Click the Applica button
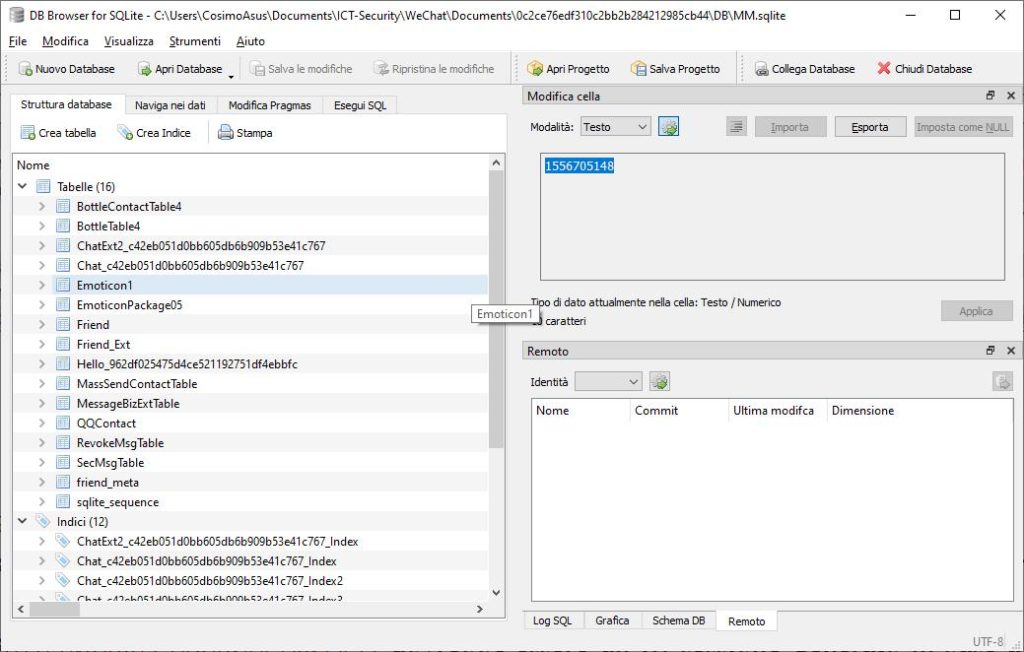The image size is (1024, 652). (x=976, y=312)
